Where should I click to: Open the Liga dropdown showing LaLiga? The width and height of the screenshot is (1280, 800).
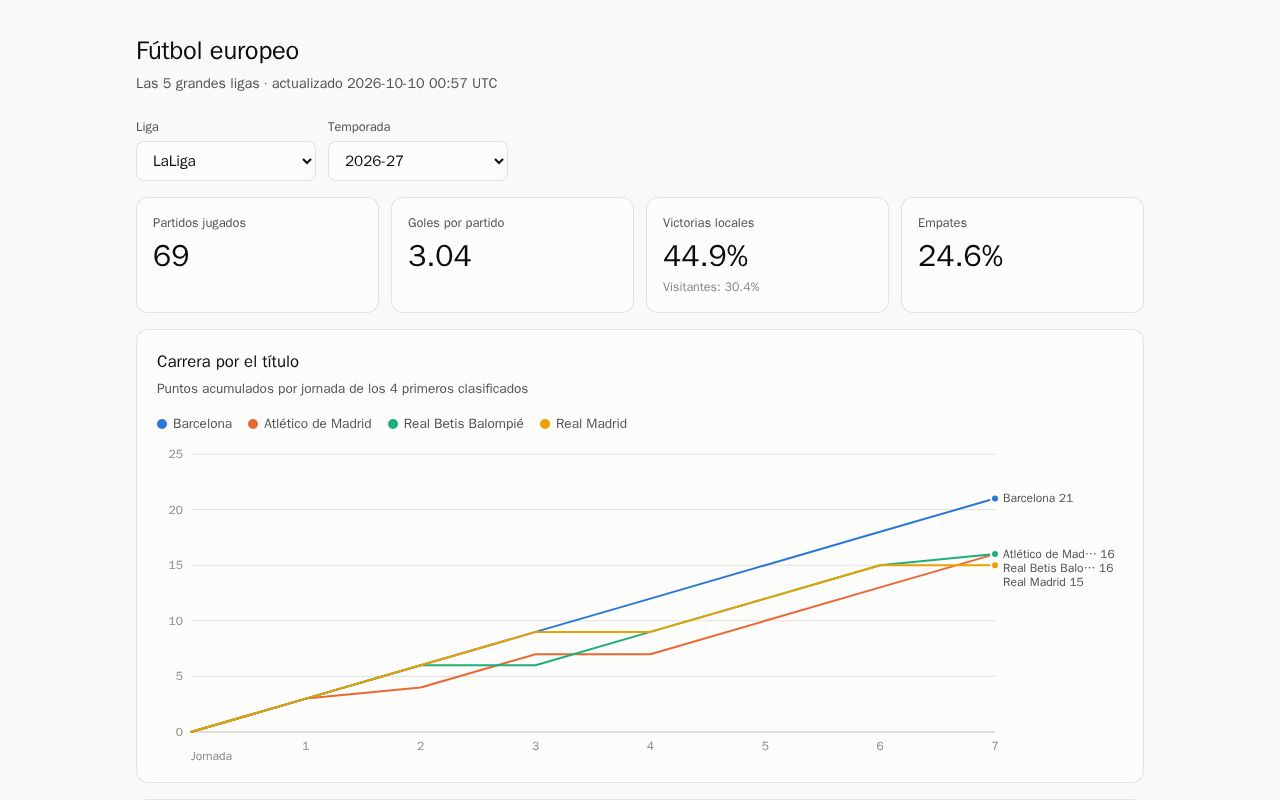click(x=226, y=161)
